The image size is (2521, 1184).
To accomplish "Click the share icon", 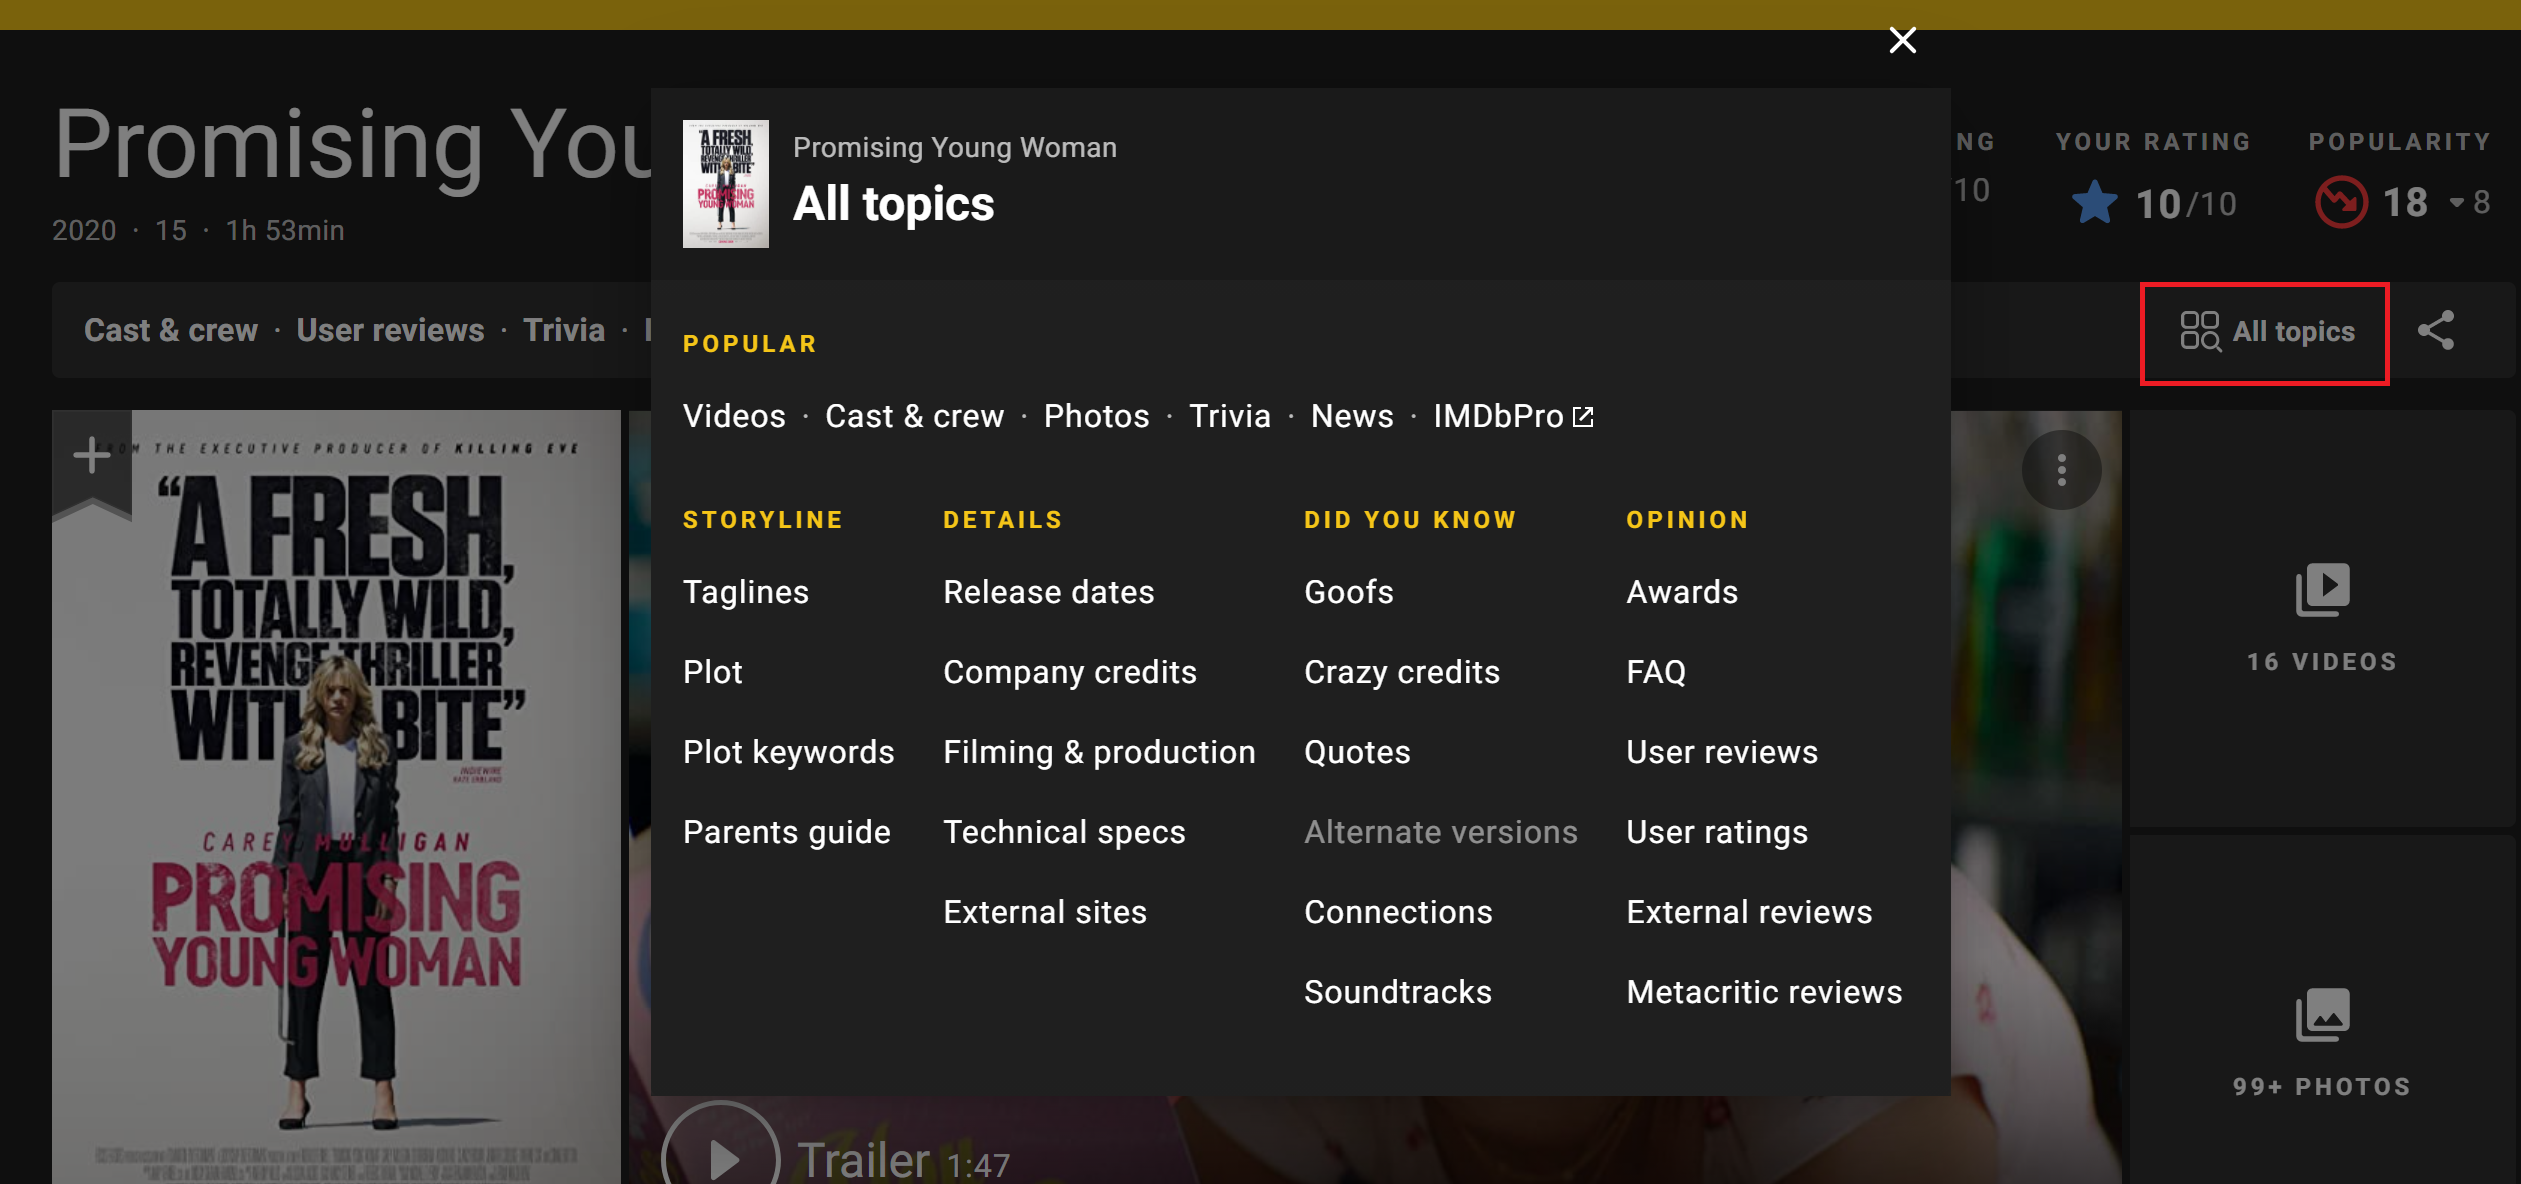I will tap(2436, 331).
